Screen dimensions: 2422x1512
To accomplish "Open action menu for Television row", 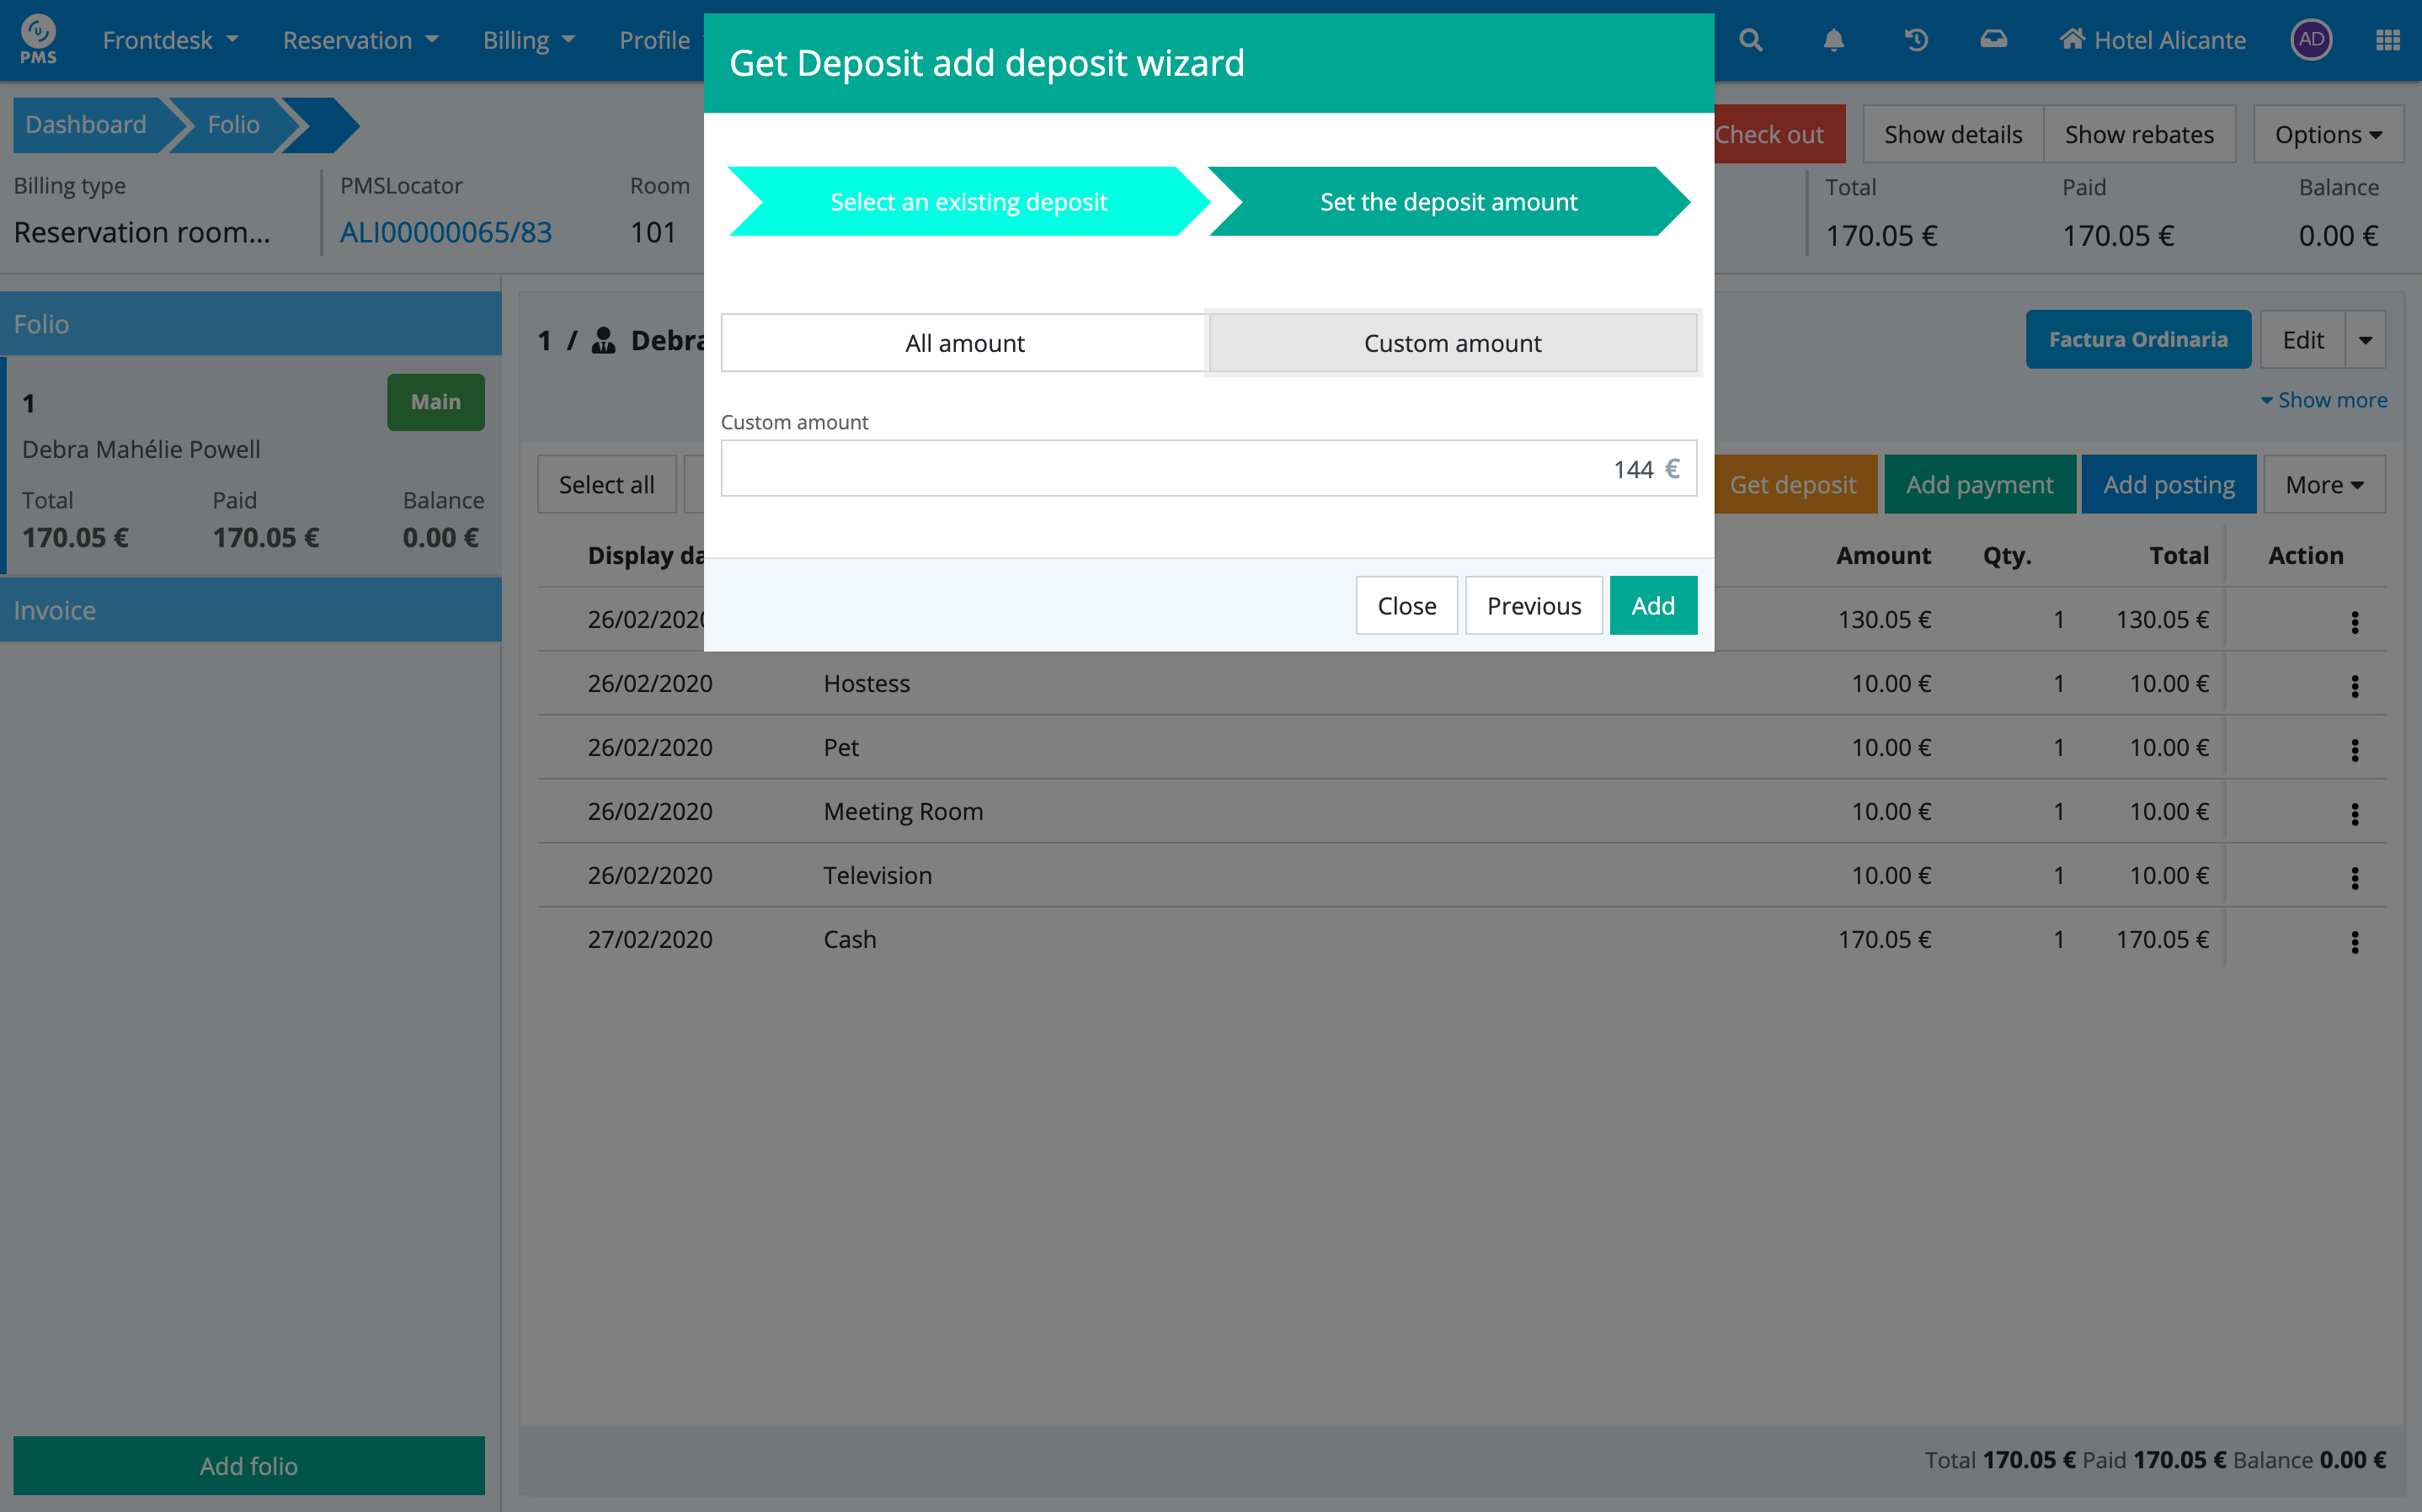I will point(2354,877).
